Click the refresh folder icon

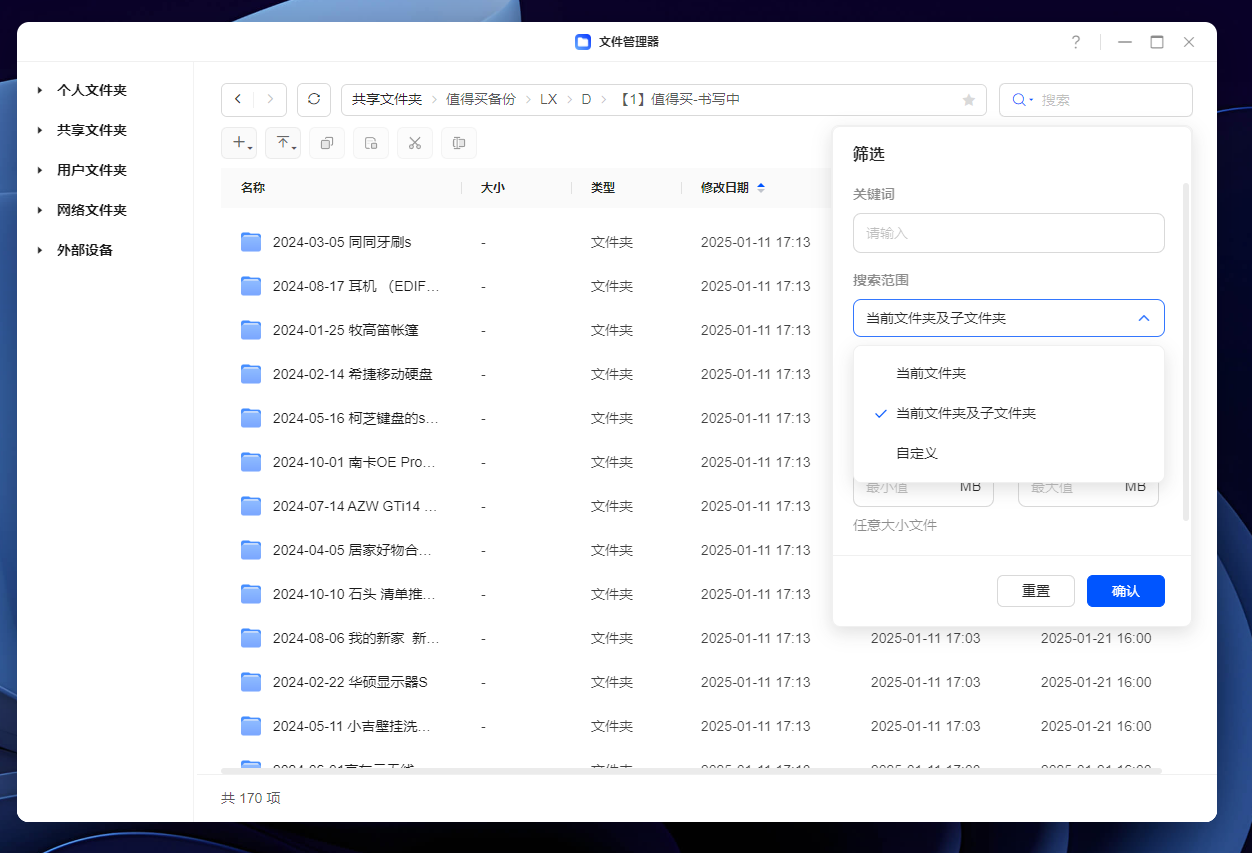tap(314, 100)
